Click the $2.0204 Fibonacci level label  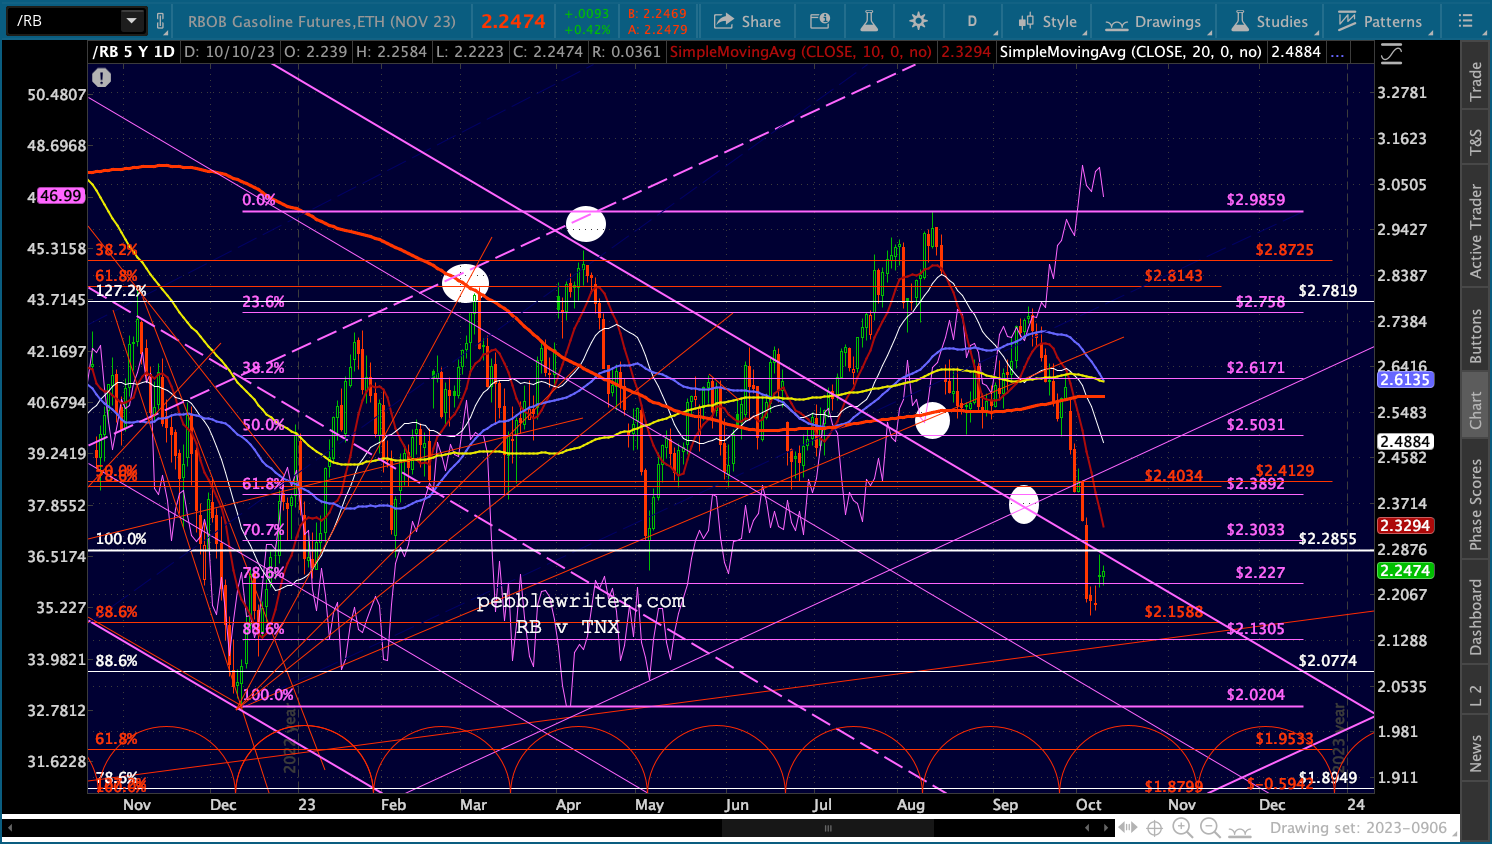[1256, 695]
